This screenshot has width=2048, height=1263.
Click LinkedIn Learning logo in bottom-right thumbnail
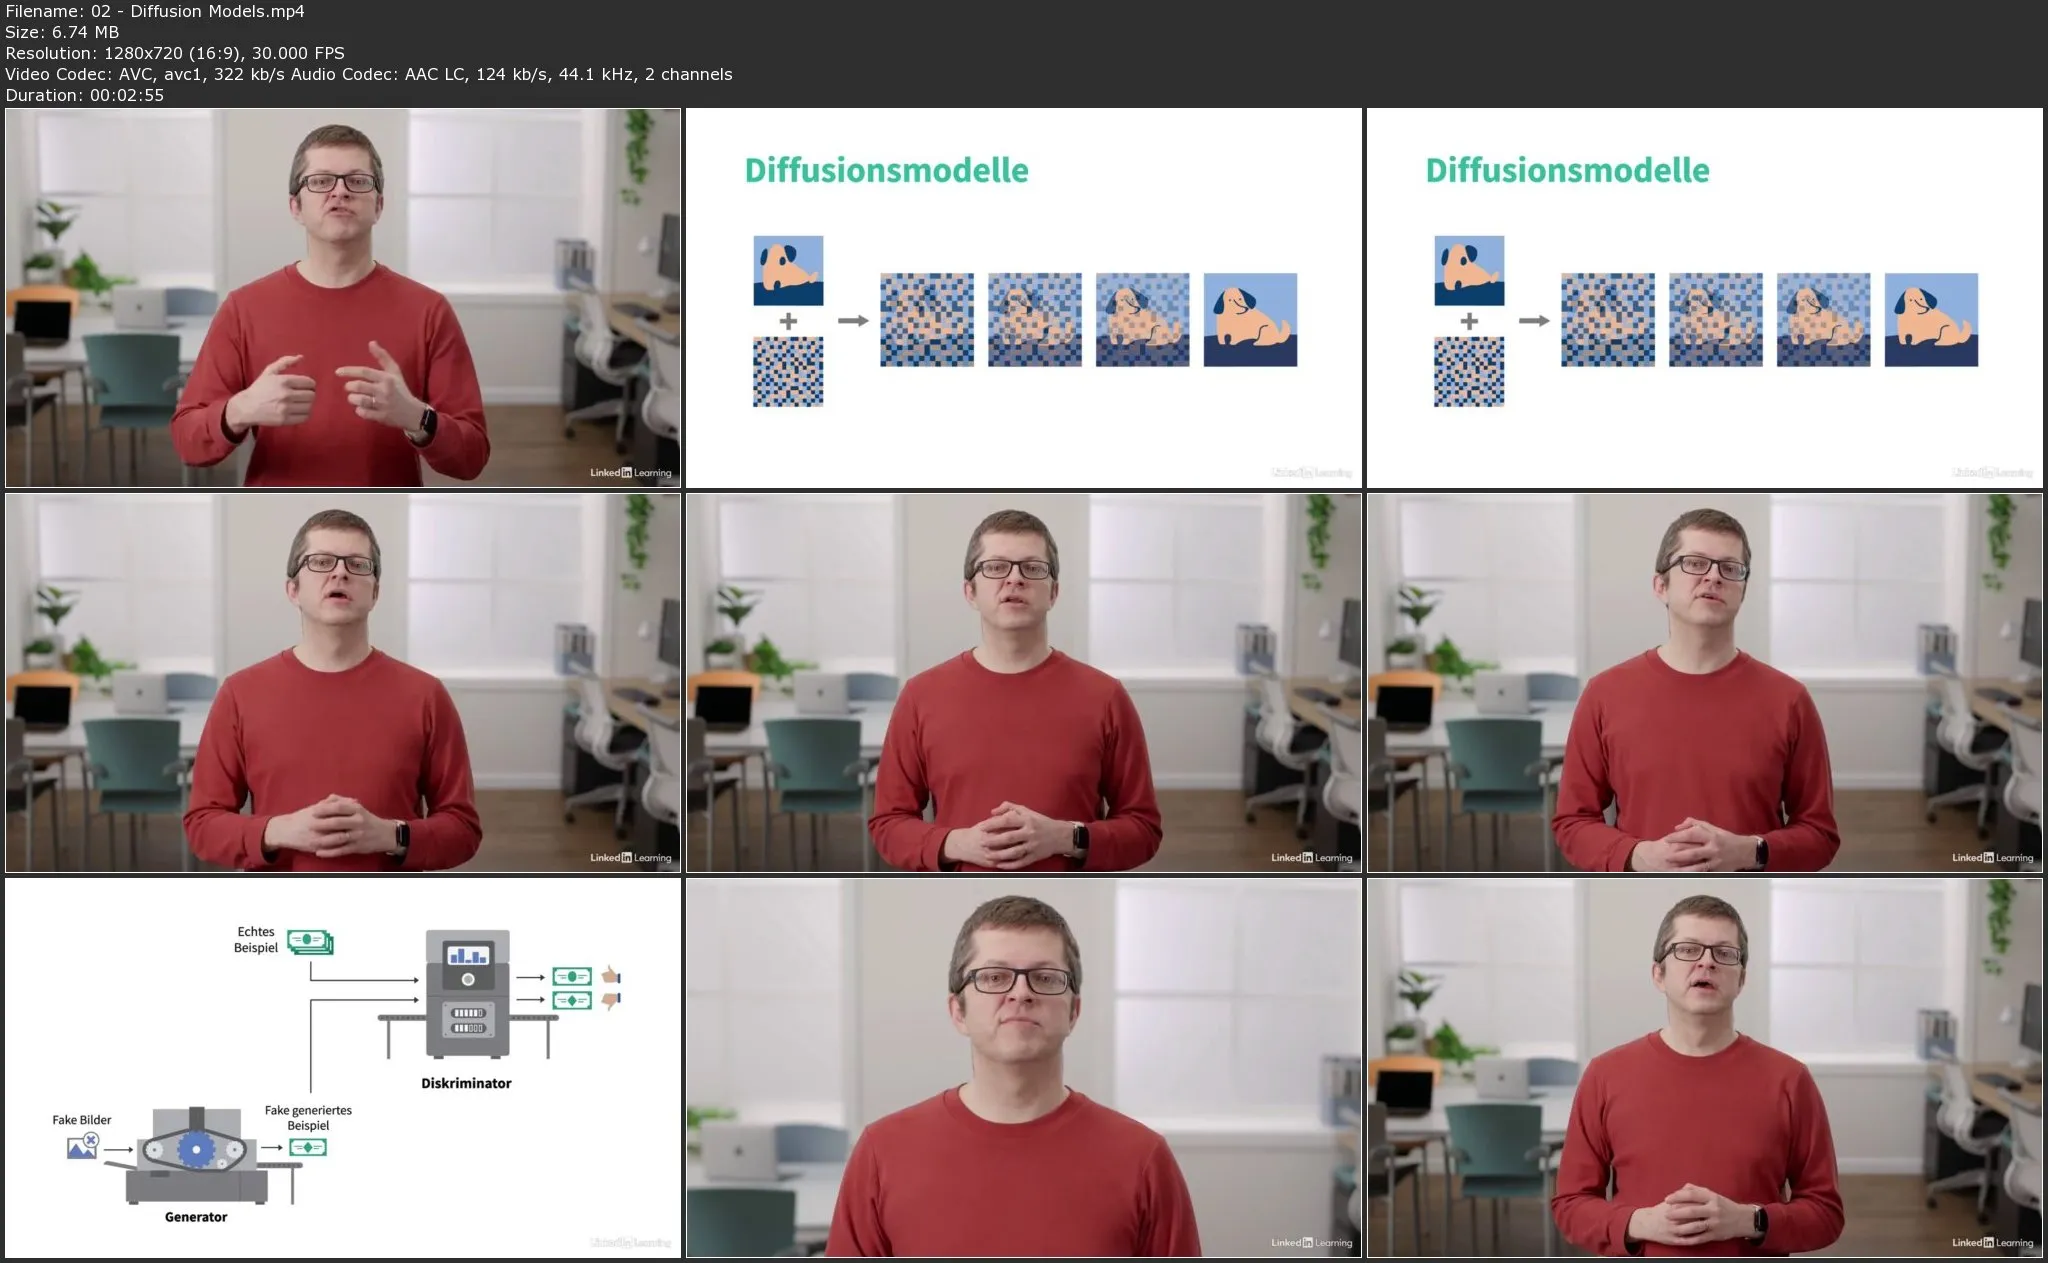tap(1992, 1243)
